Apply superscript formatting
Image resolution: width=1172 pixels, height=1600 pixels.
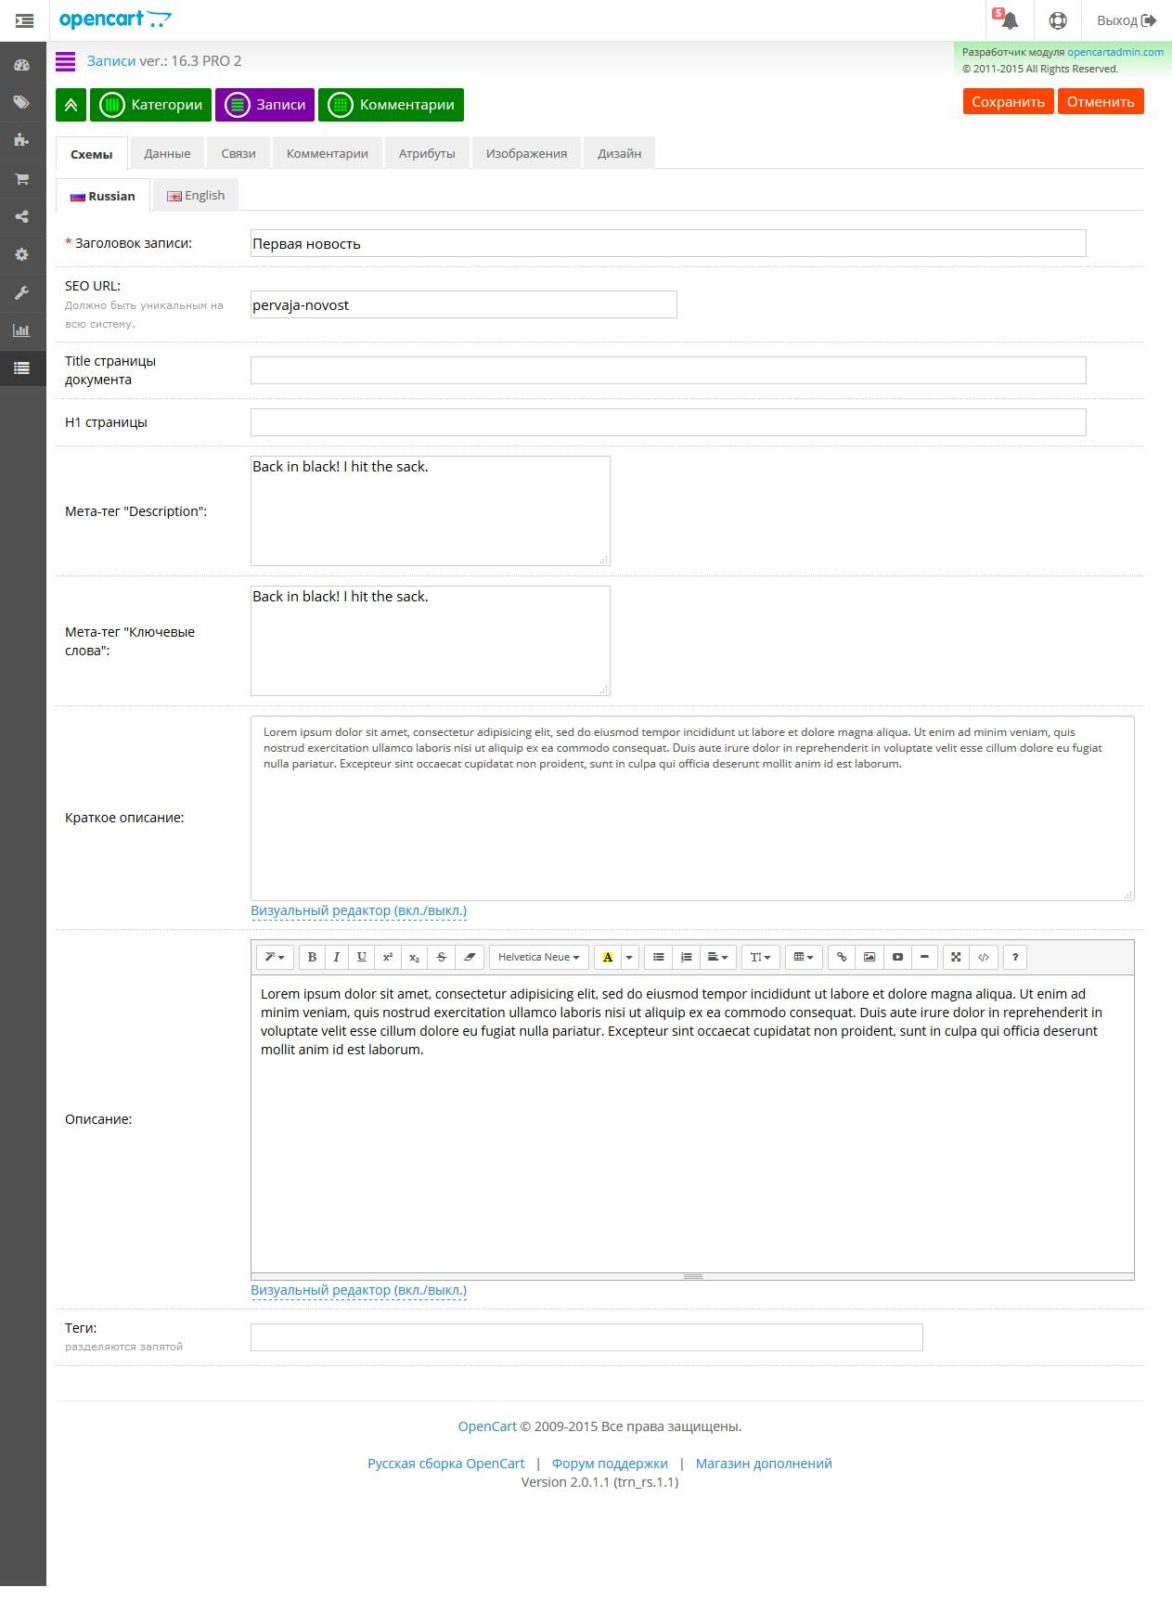pos(388,957)
